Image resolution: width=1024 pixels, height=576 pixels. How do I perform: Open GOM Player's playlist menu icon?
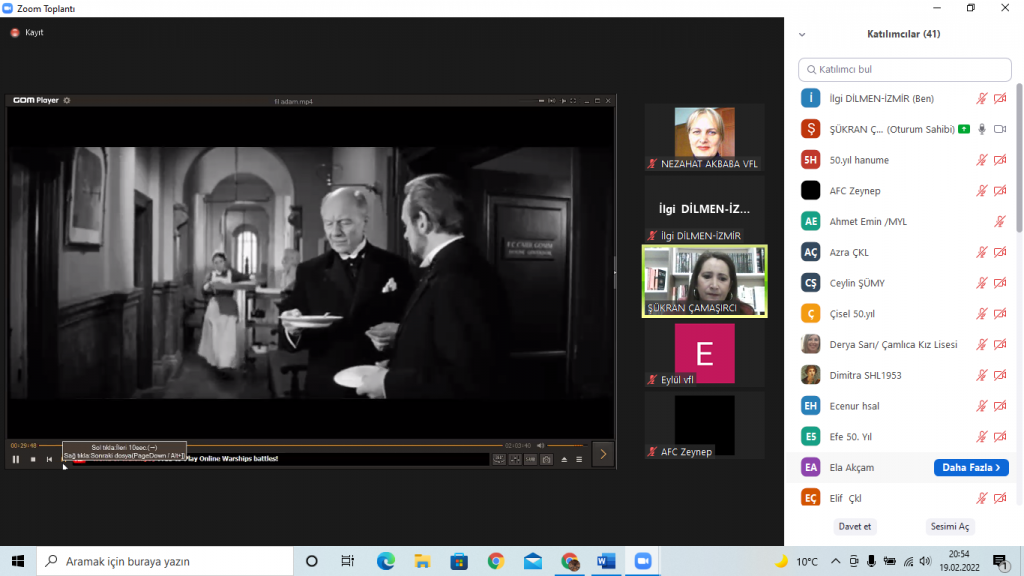579,459
